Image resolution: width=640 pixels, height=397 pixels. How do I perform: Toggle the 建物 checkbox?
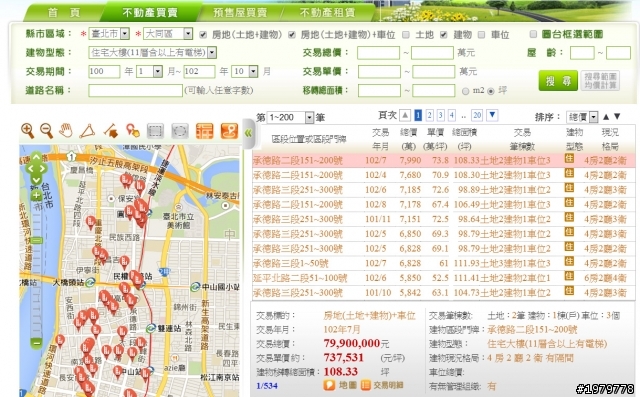pyautogui.click(x=444, y=35)
